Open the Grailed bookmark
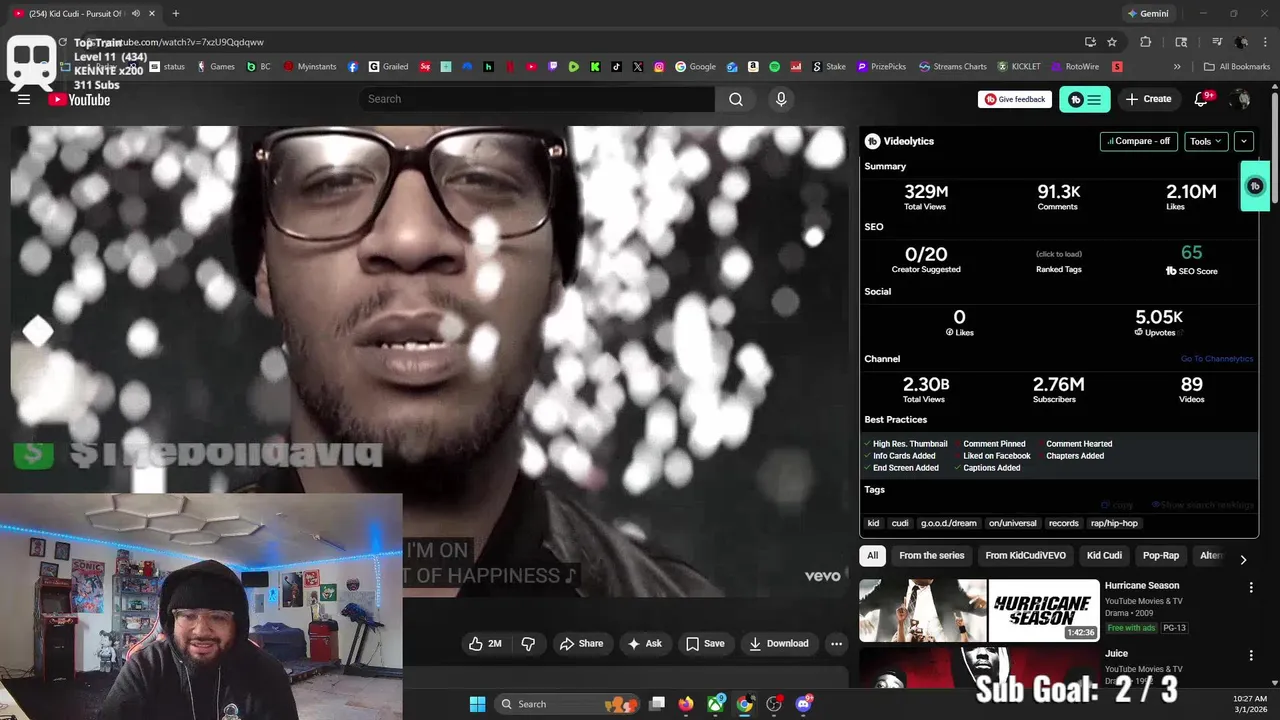The image size is (1280, 720). point(389,67)
